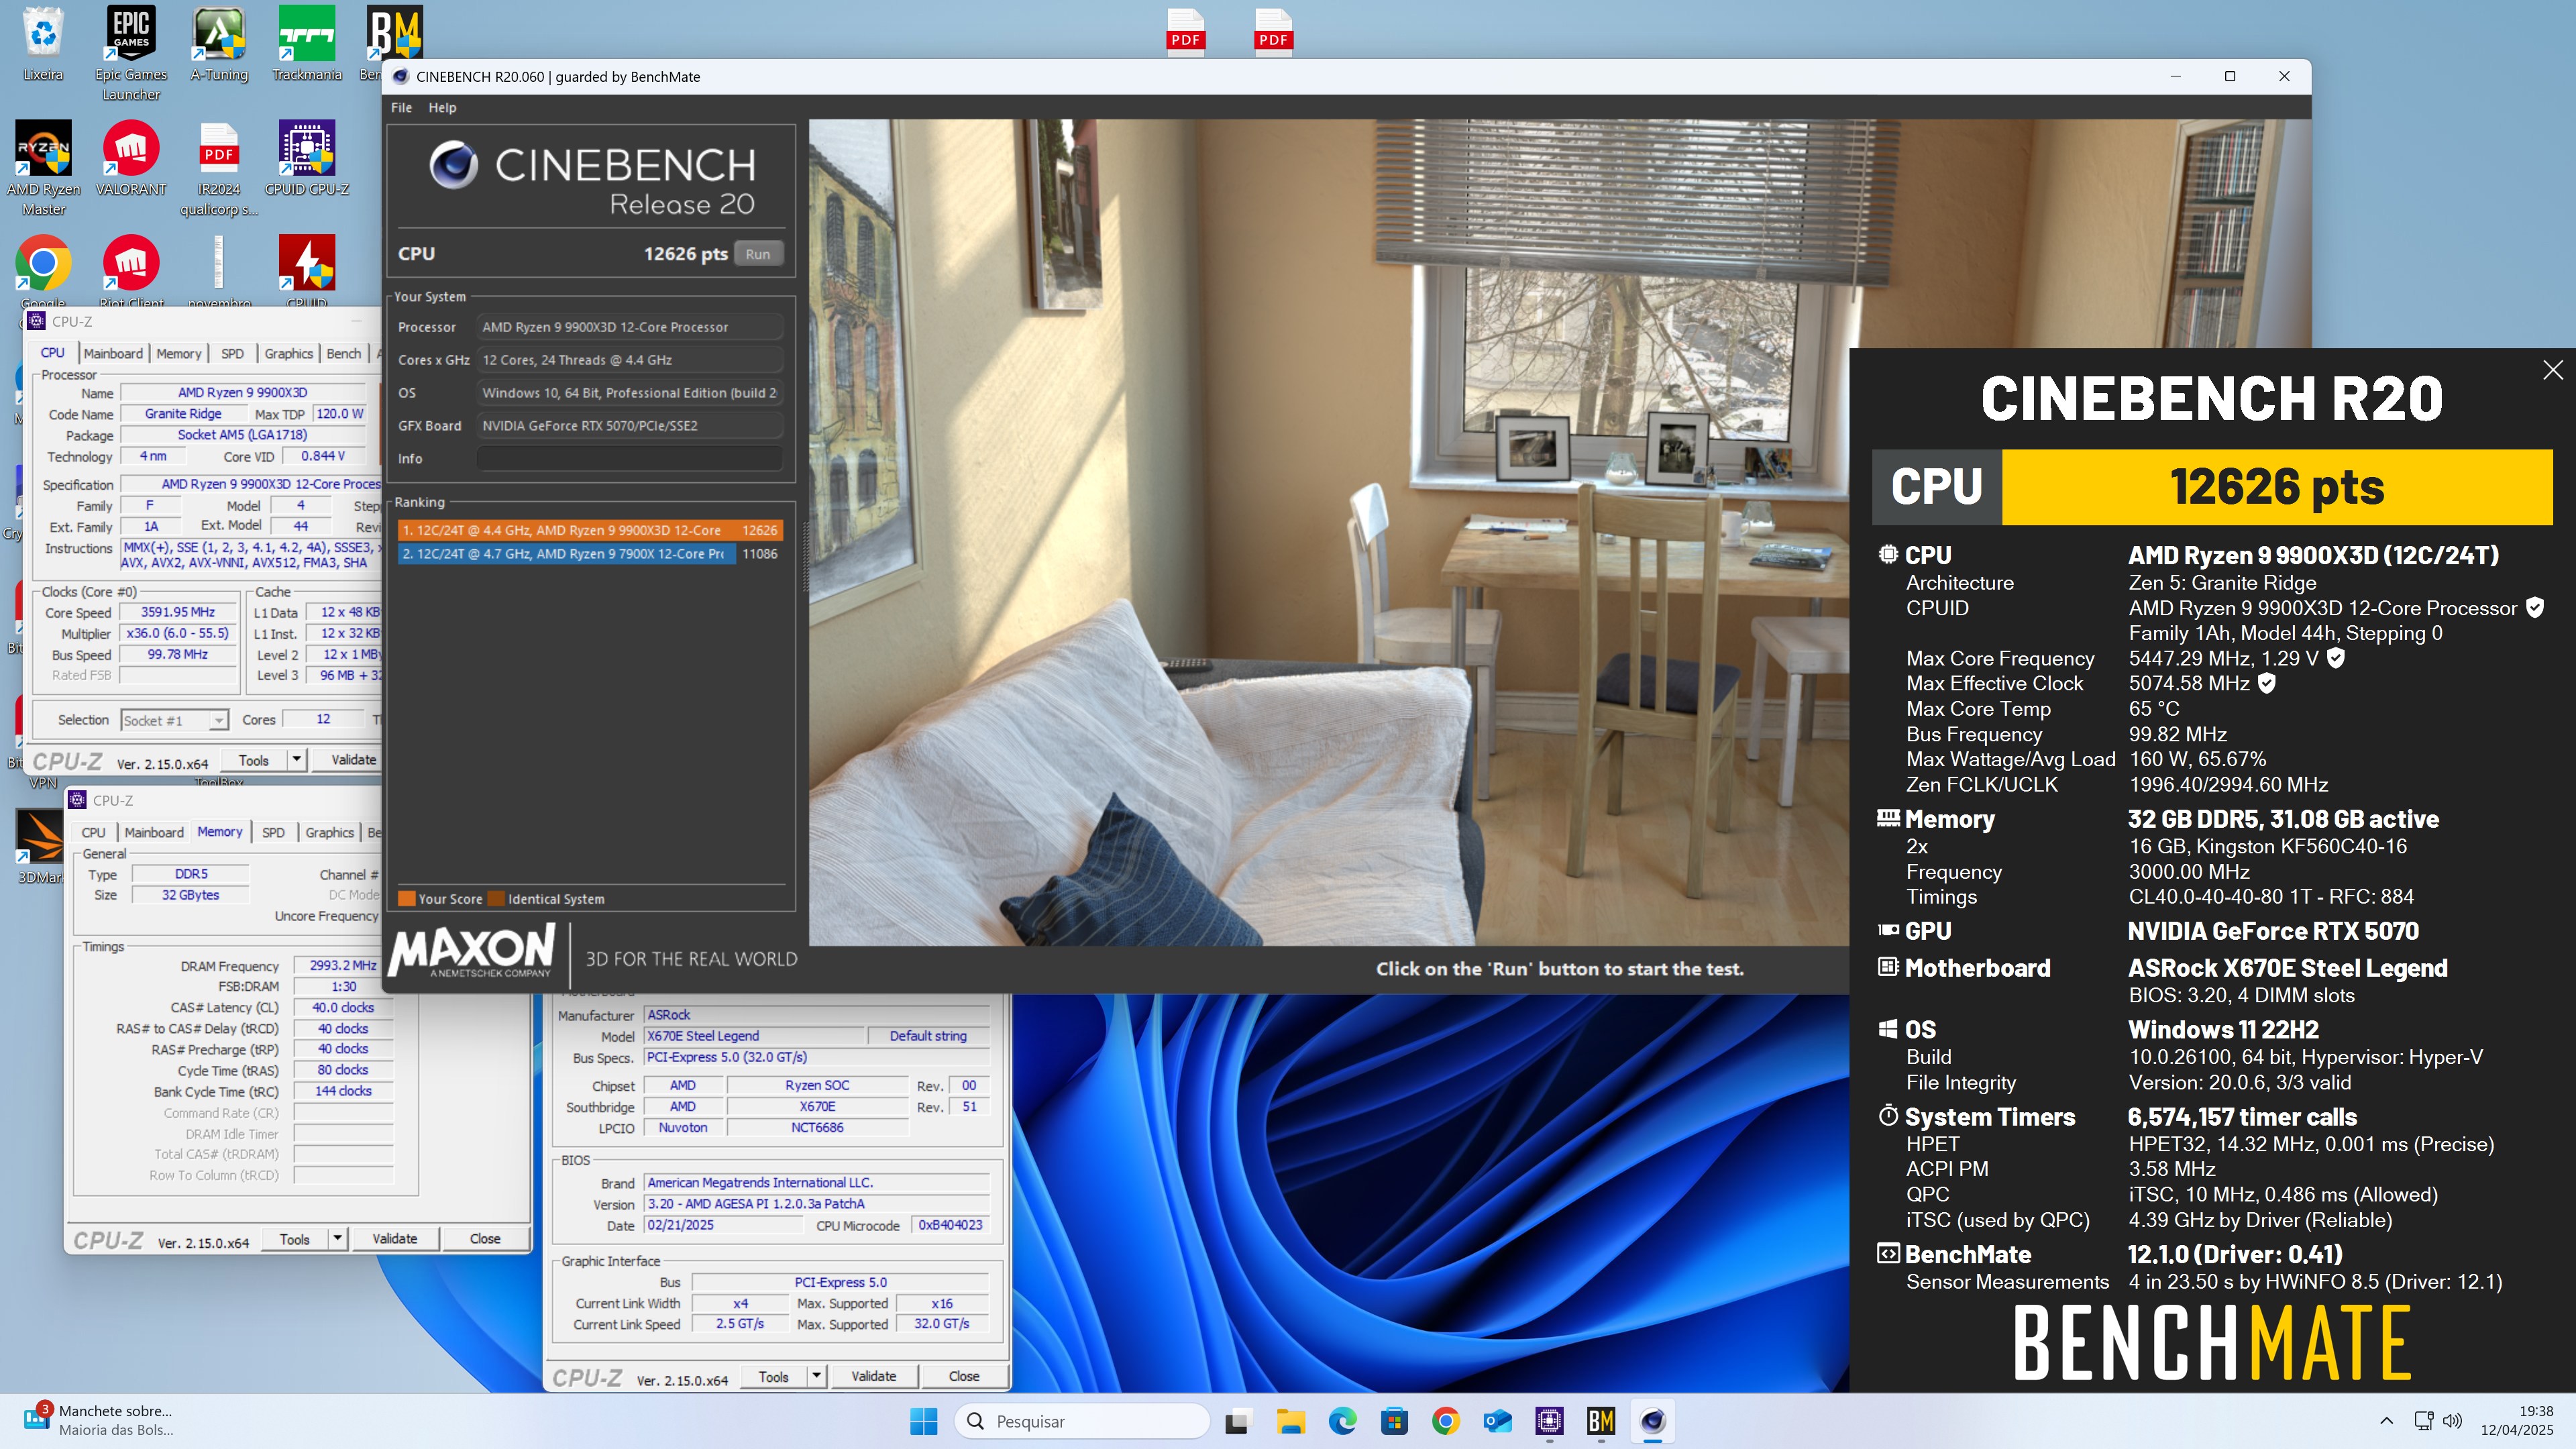
Task: Switch to Bench tab in top CPU-Z window
Action: point(344,353)
